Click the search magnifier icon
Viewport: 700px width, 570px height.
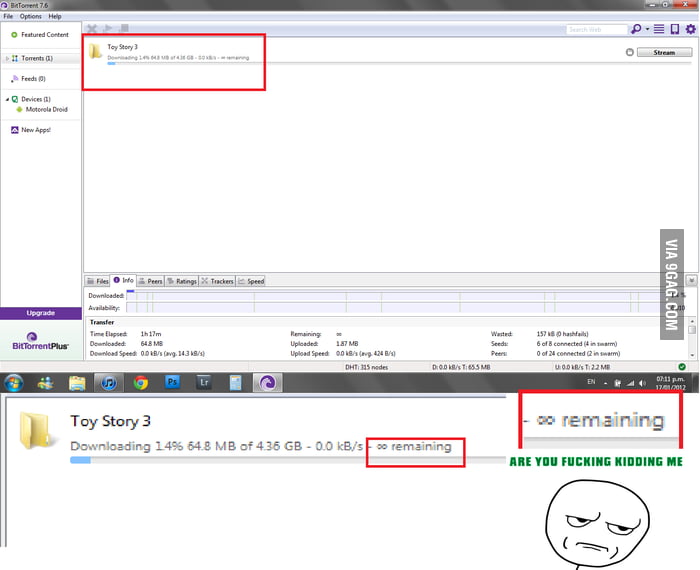(x=635, y=29)
